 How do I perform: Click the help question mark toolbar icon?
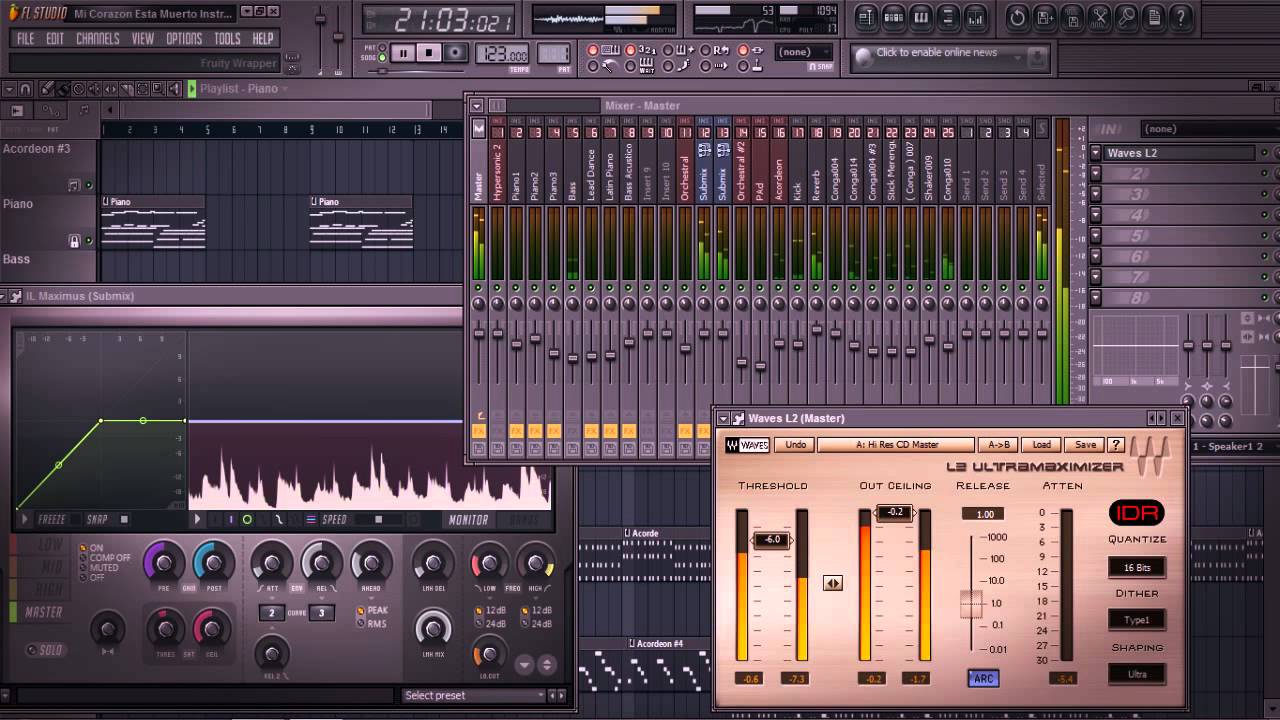[1180, 17]
